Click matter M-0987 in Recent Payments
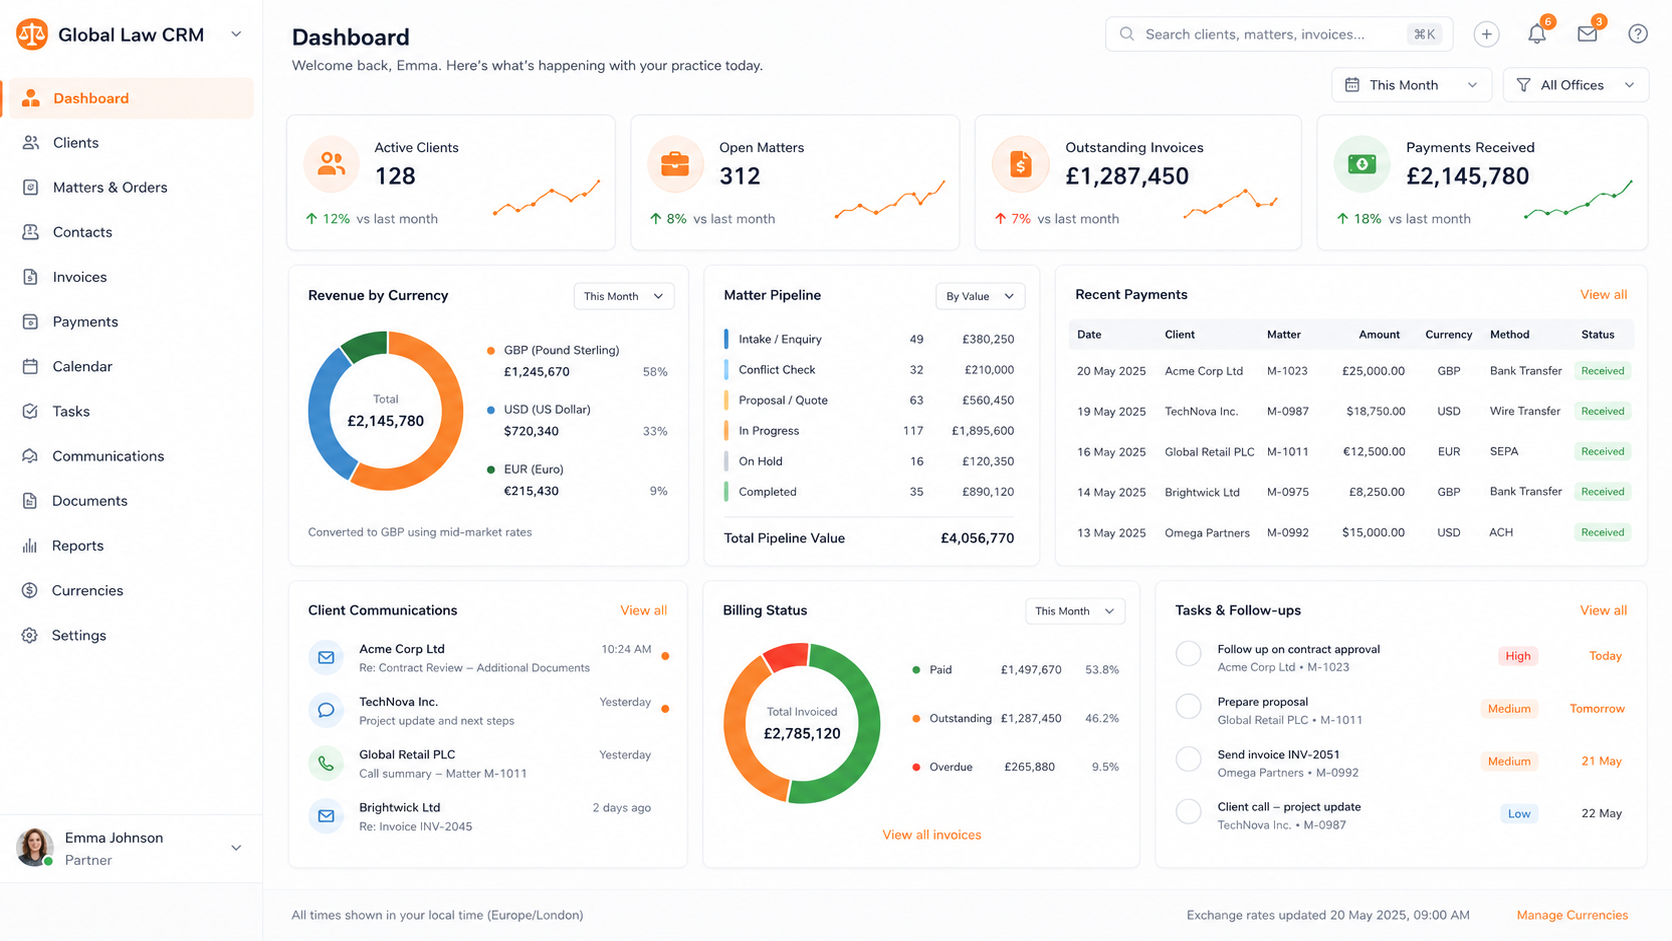Image resolution: width=1672 pixels, height=941 pixels. pos(1287,411)
